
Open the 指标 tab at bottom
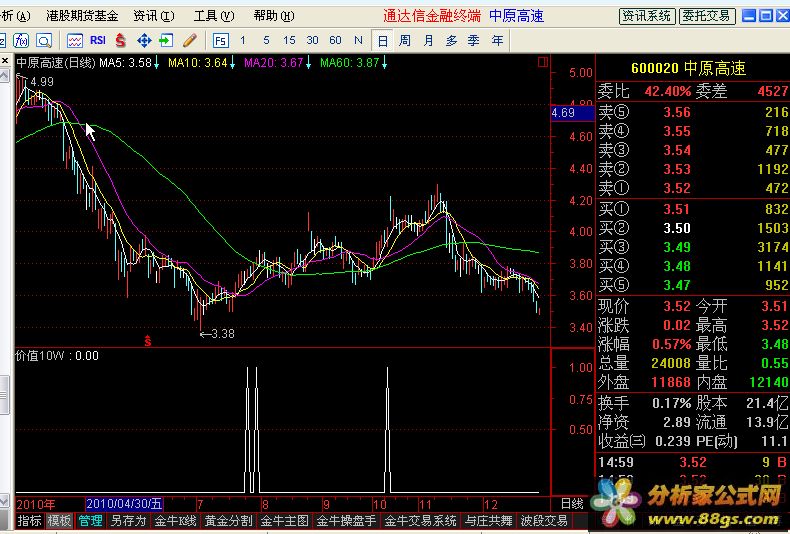[30, 520]
